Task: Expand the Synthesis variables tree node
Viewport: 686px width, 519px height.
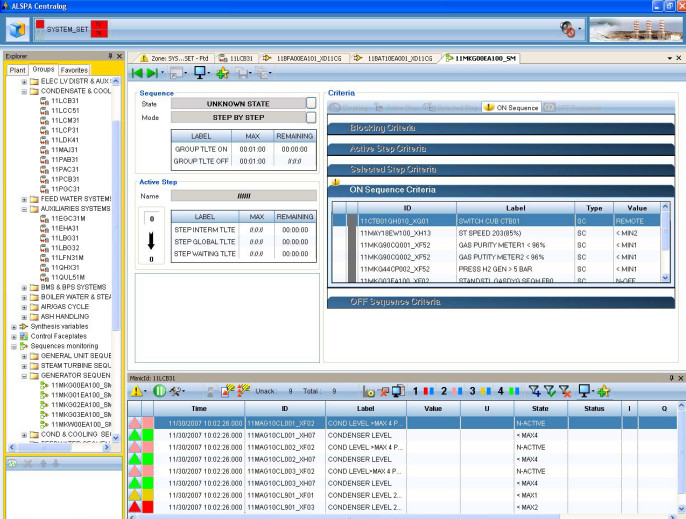Action: click(x=14, y=326)
